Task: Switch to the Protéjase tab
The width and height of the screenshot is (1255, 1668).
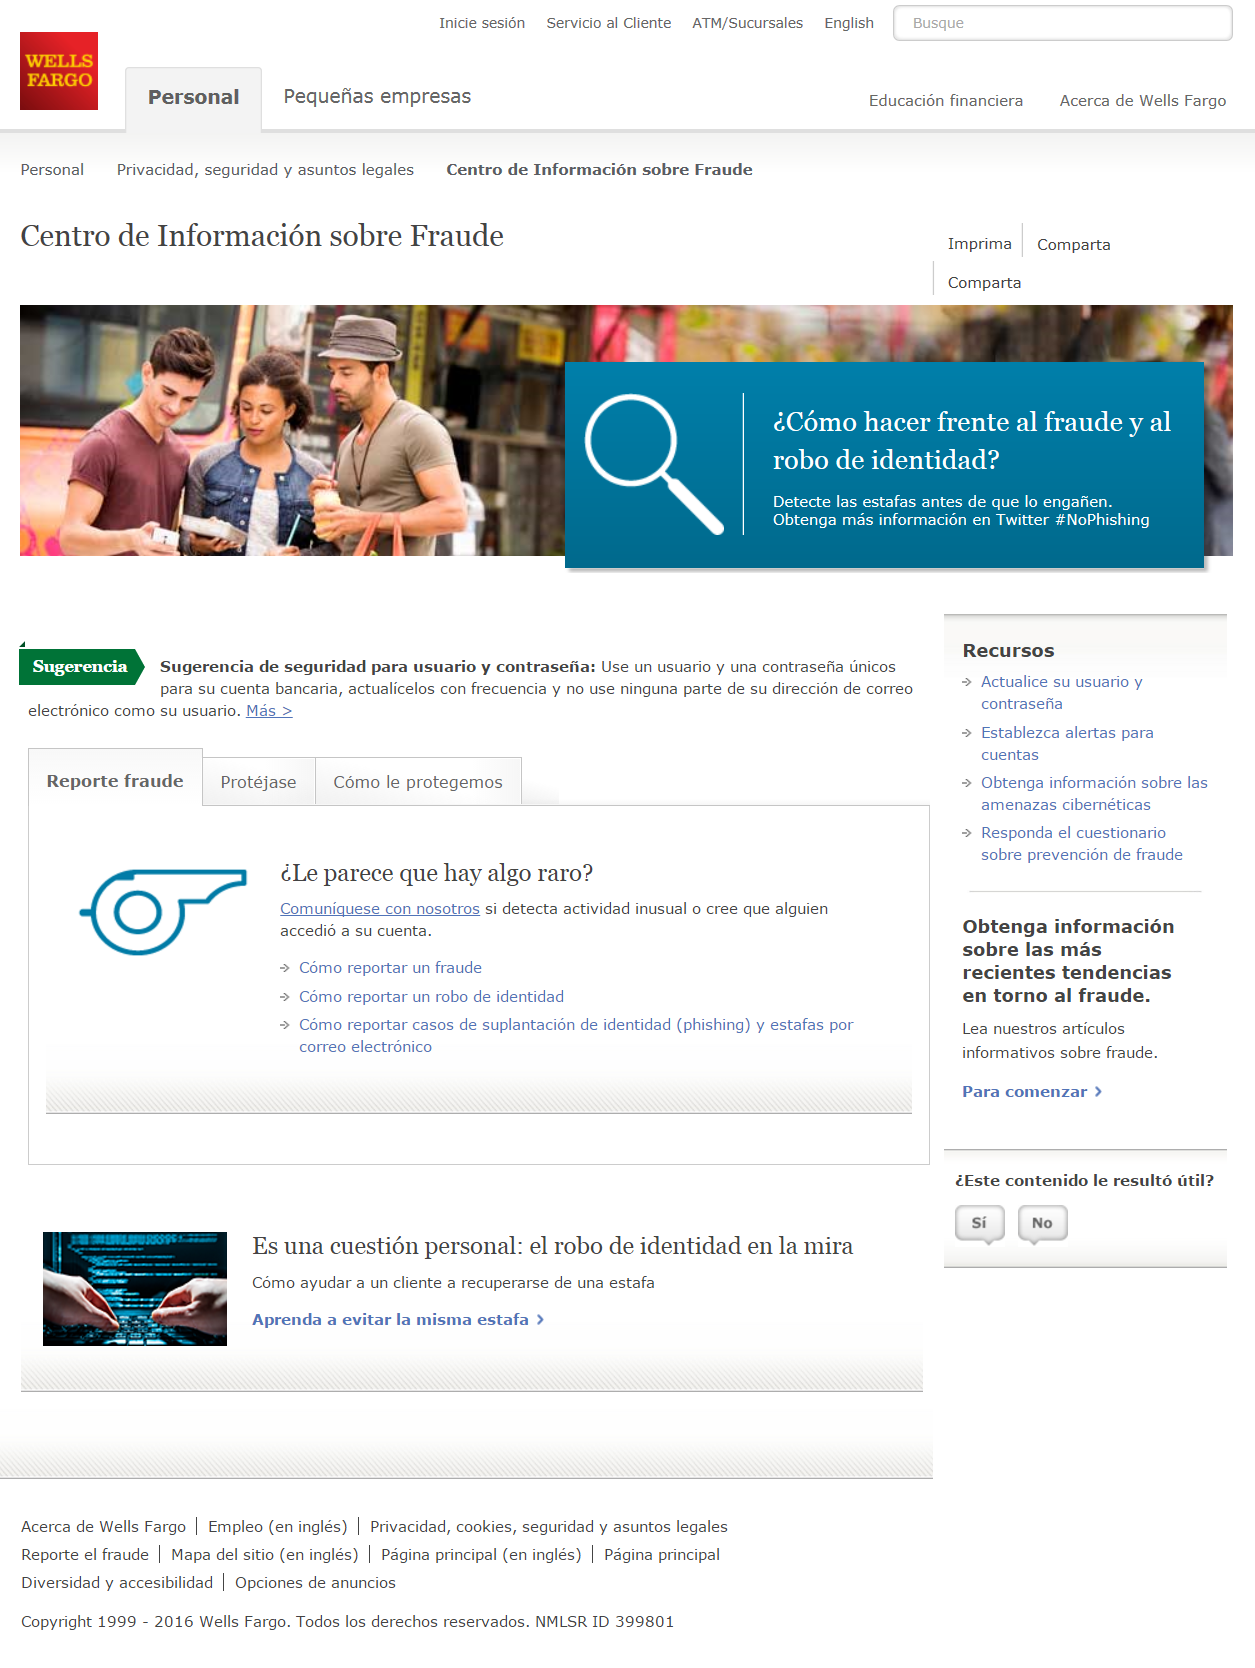Action: (x=259, y=782)
